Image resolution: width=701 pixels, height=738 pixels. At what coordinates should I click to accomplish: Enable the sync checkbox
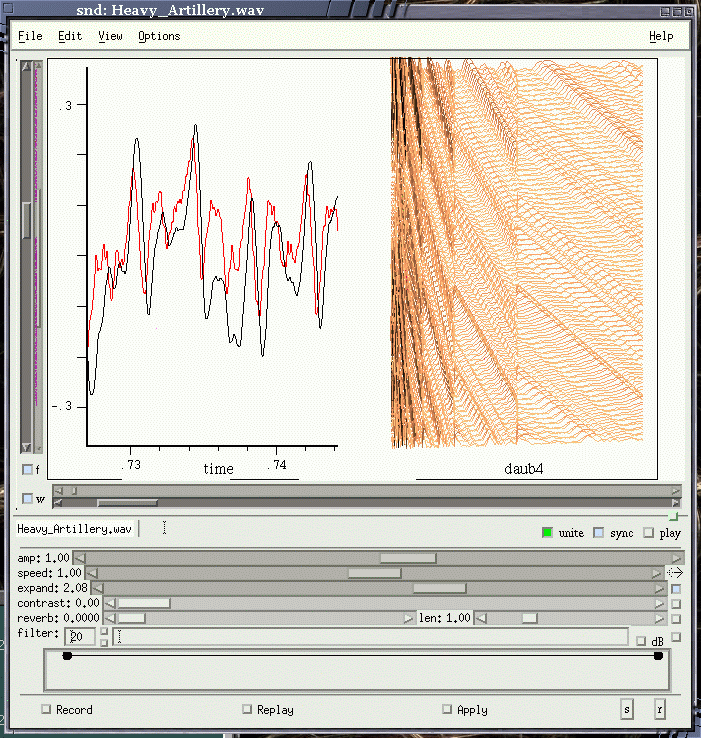click(x=599, y=533)
